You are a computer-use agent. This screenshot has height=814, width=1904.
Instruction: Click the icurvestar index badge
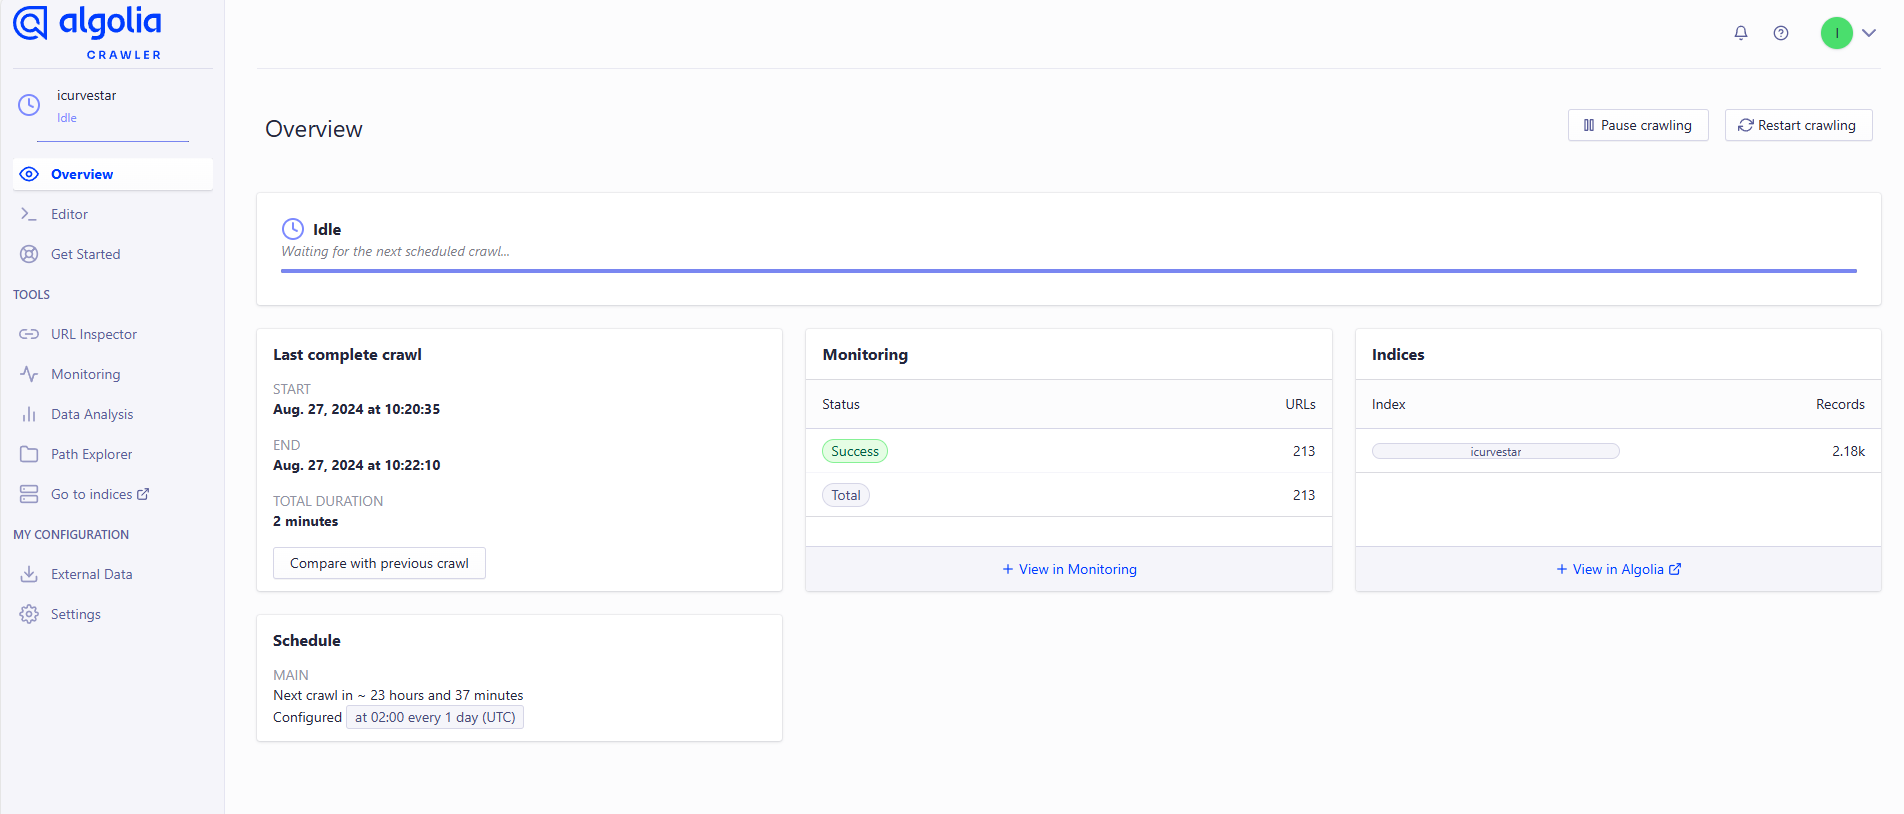point(1495,451)
